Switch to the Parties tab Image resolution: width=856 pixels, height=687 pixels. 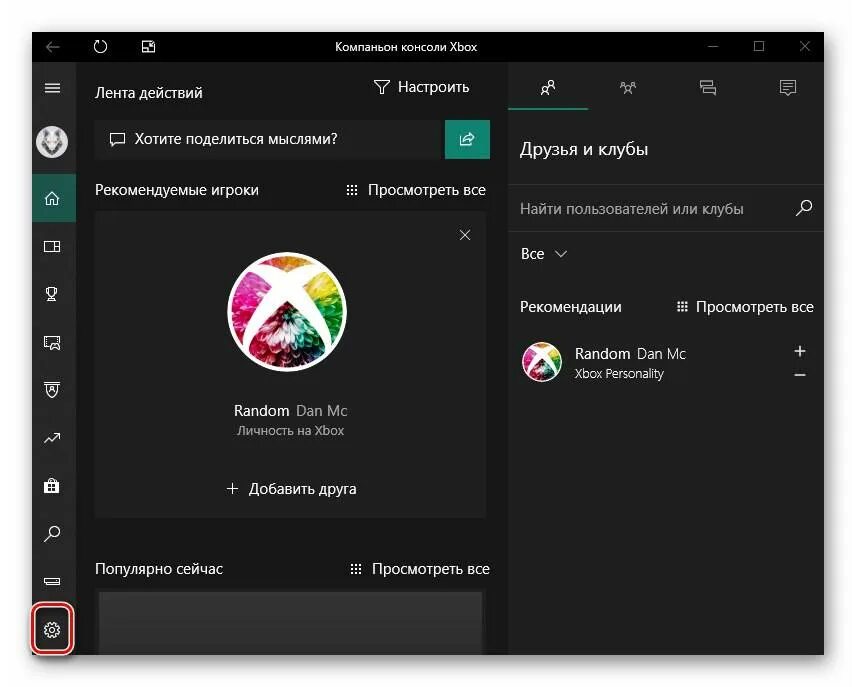click(x=628, y=87)
